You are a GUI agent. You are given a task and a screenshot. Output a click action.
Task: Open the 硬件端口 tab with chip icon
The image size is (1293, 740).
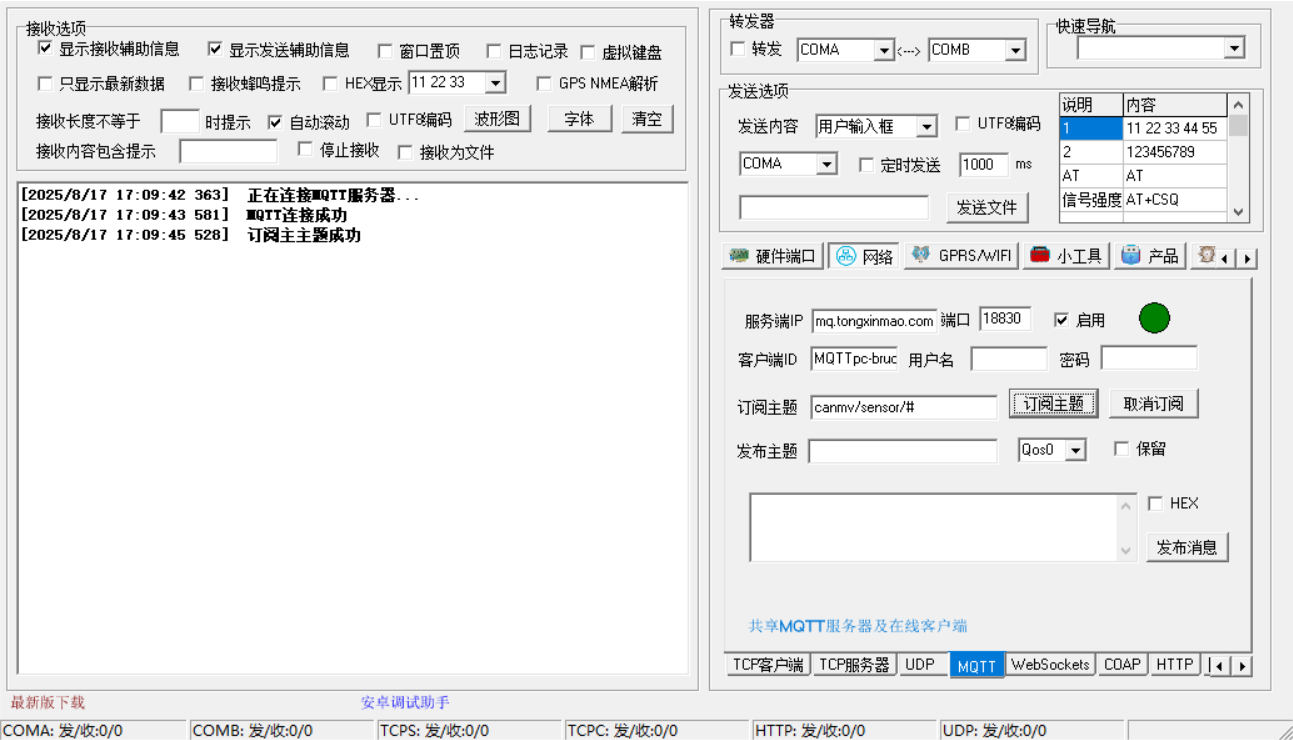tap(773, 256)
